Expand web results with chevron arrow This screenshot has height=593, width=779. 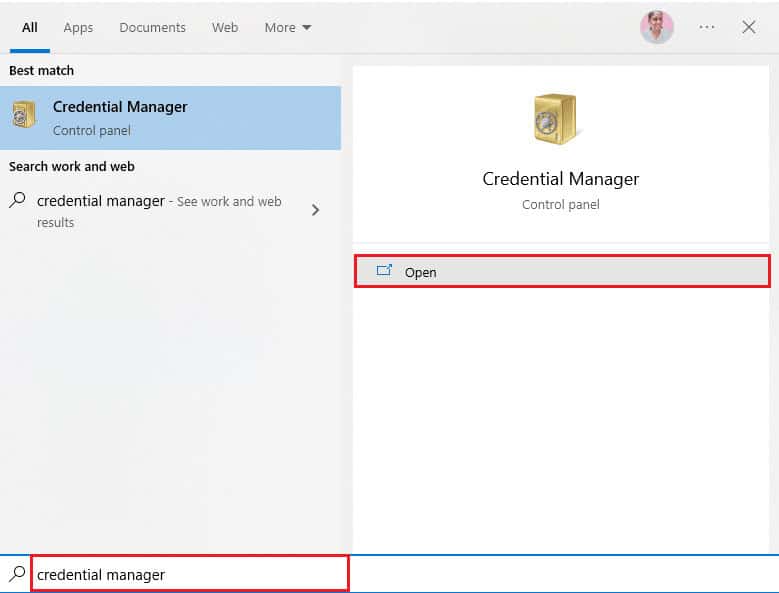click(x=315, y=210)
